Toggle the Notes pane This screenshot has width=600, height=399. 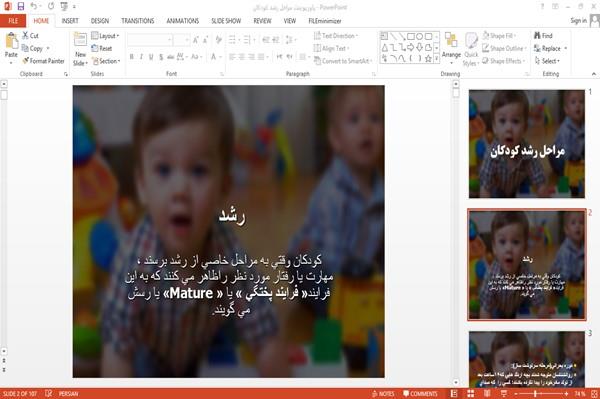tap(383, 394)
